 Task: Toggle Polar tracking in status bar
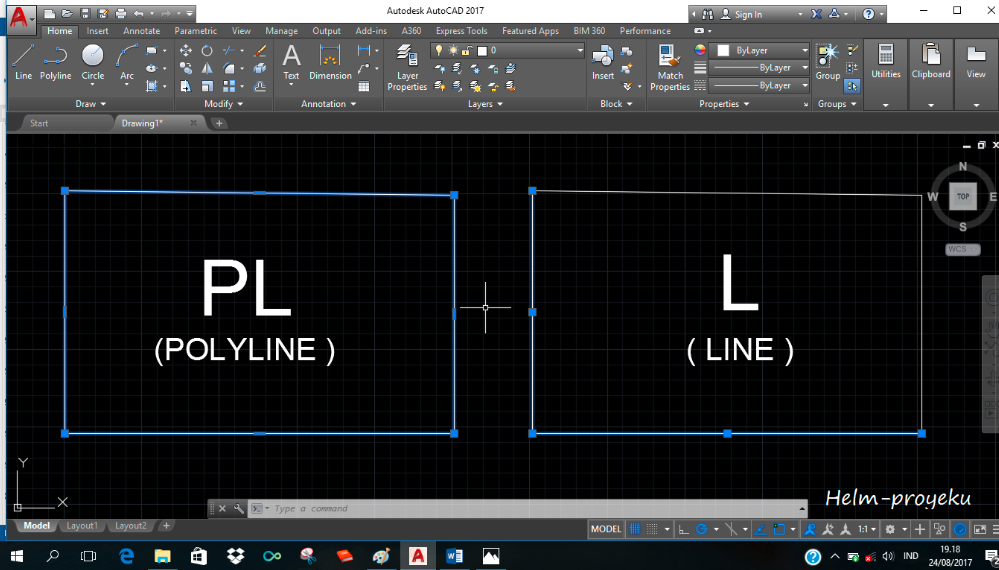(x=702, y=529)
